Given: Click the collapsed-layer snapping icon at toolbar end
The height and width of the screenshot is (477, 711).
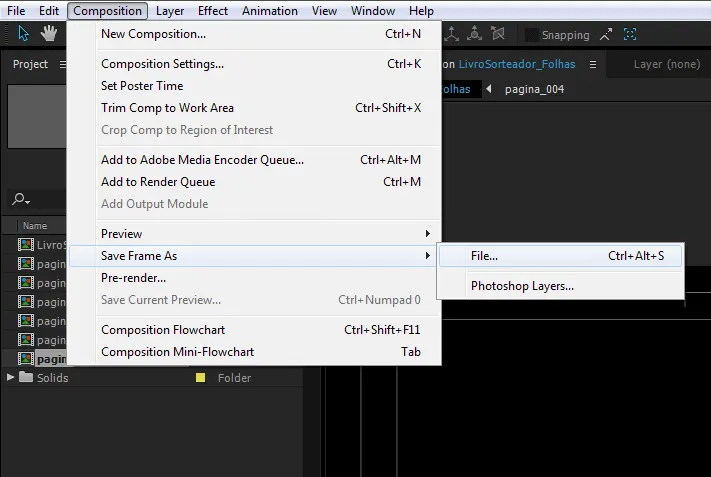Looking at the screenshot, I should tap(630, 34).
